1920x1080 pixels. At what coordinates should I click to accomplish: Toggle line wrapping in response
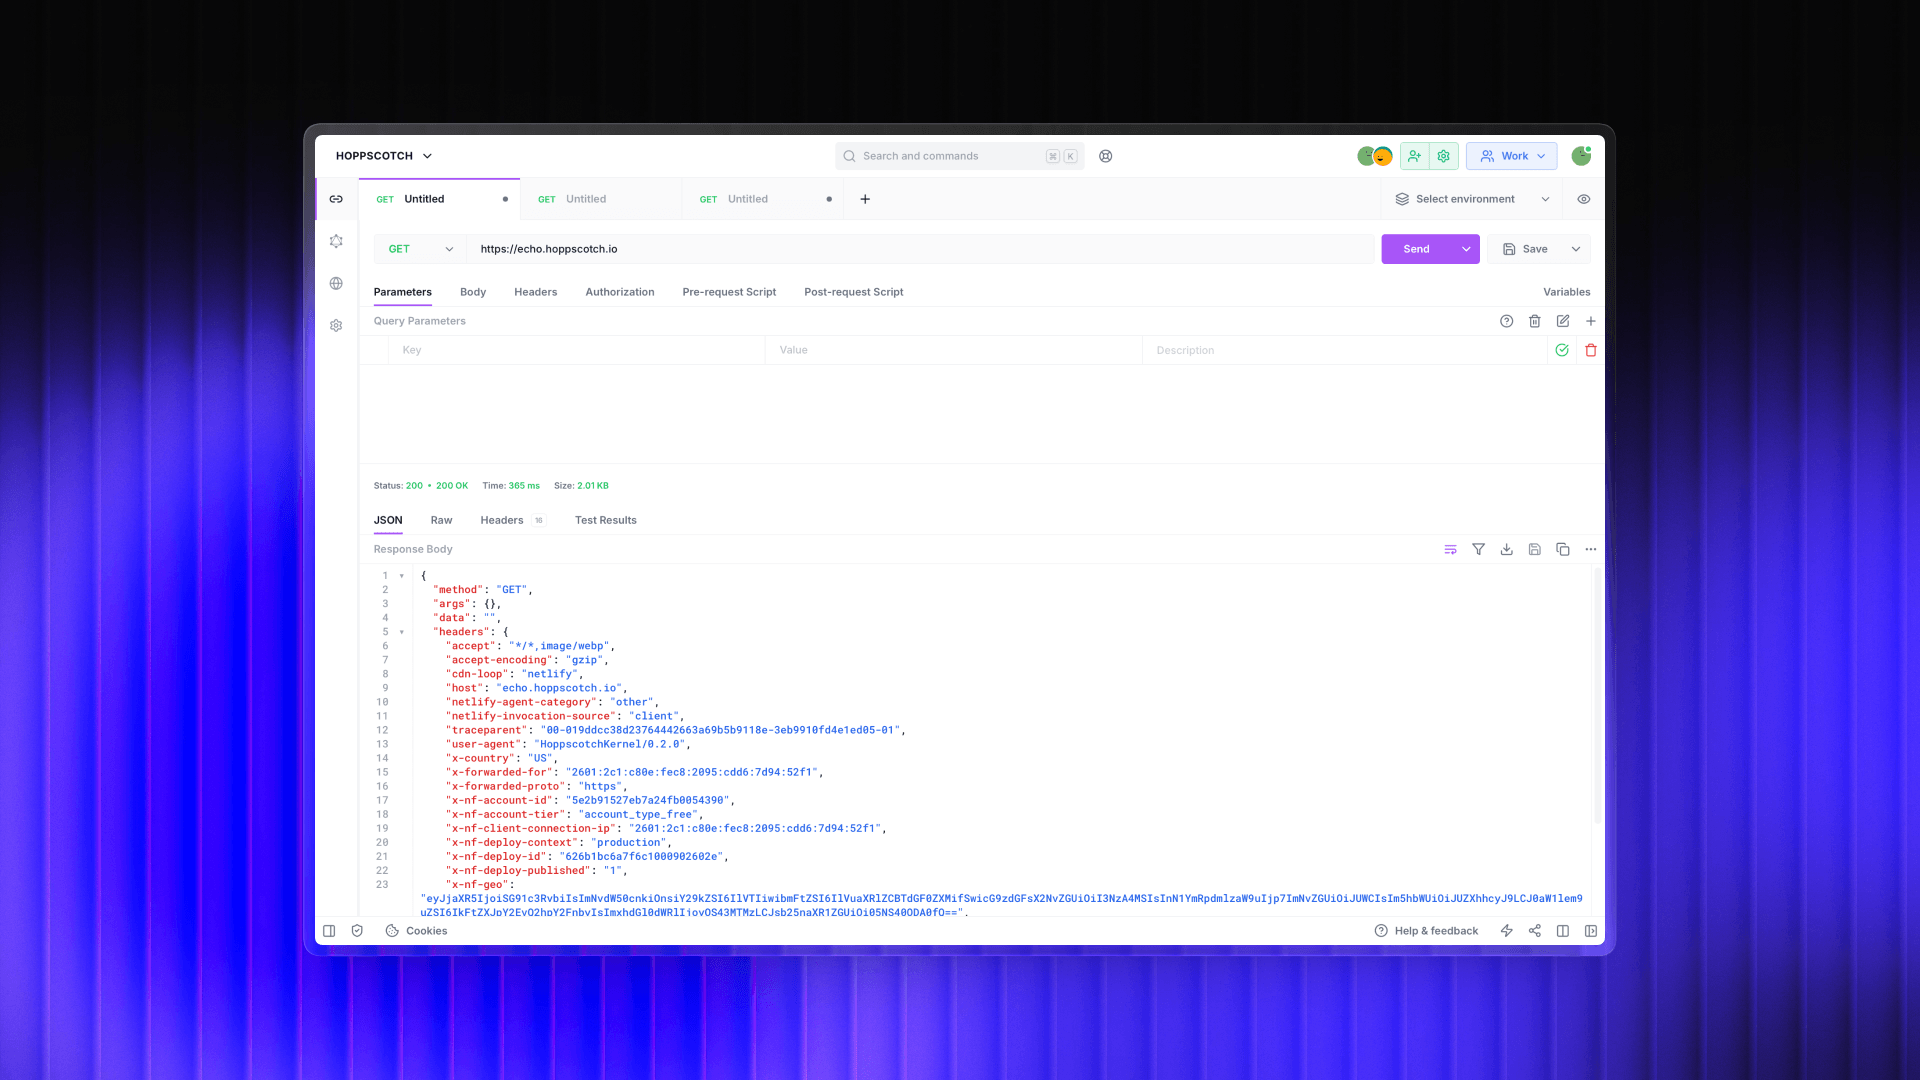[x=1450, y=549]
